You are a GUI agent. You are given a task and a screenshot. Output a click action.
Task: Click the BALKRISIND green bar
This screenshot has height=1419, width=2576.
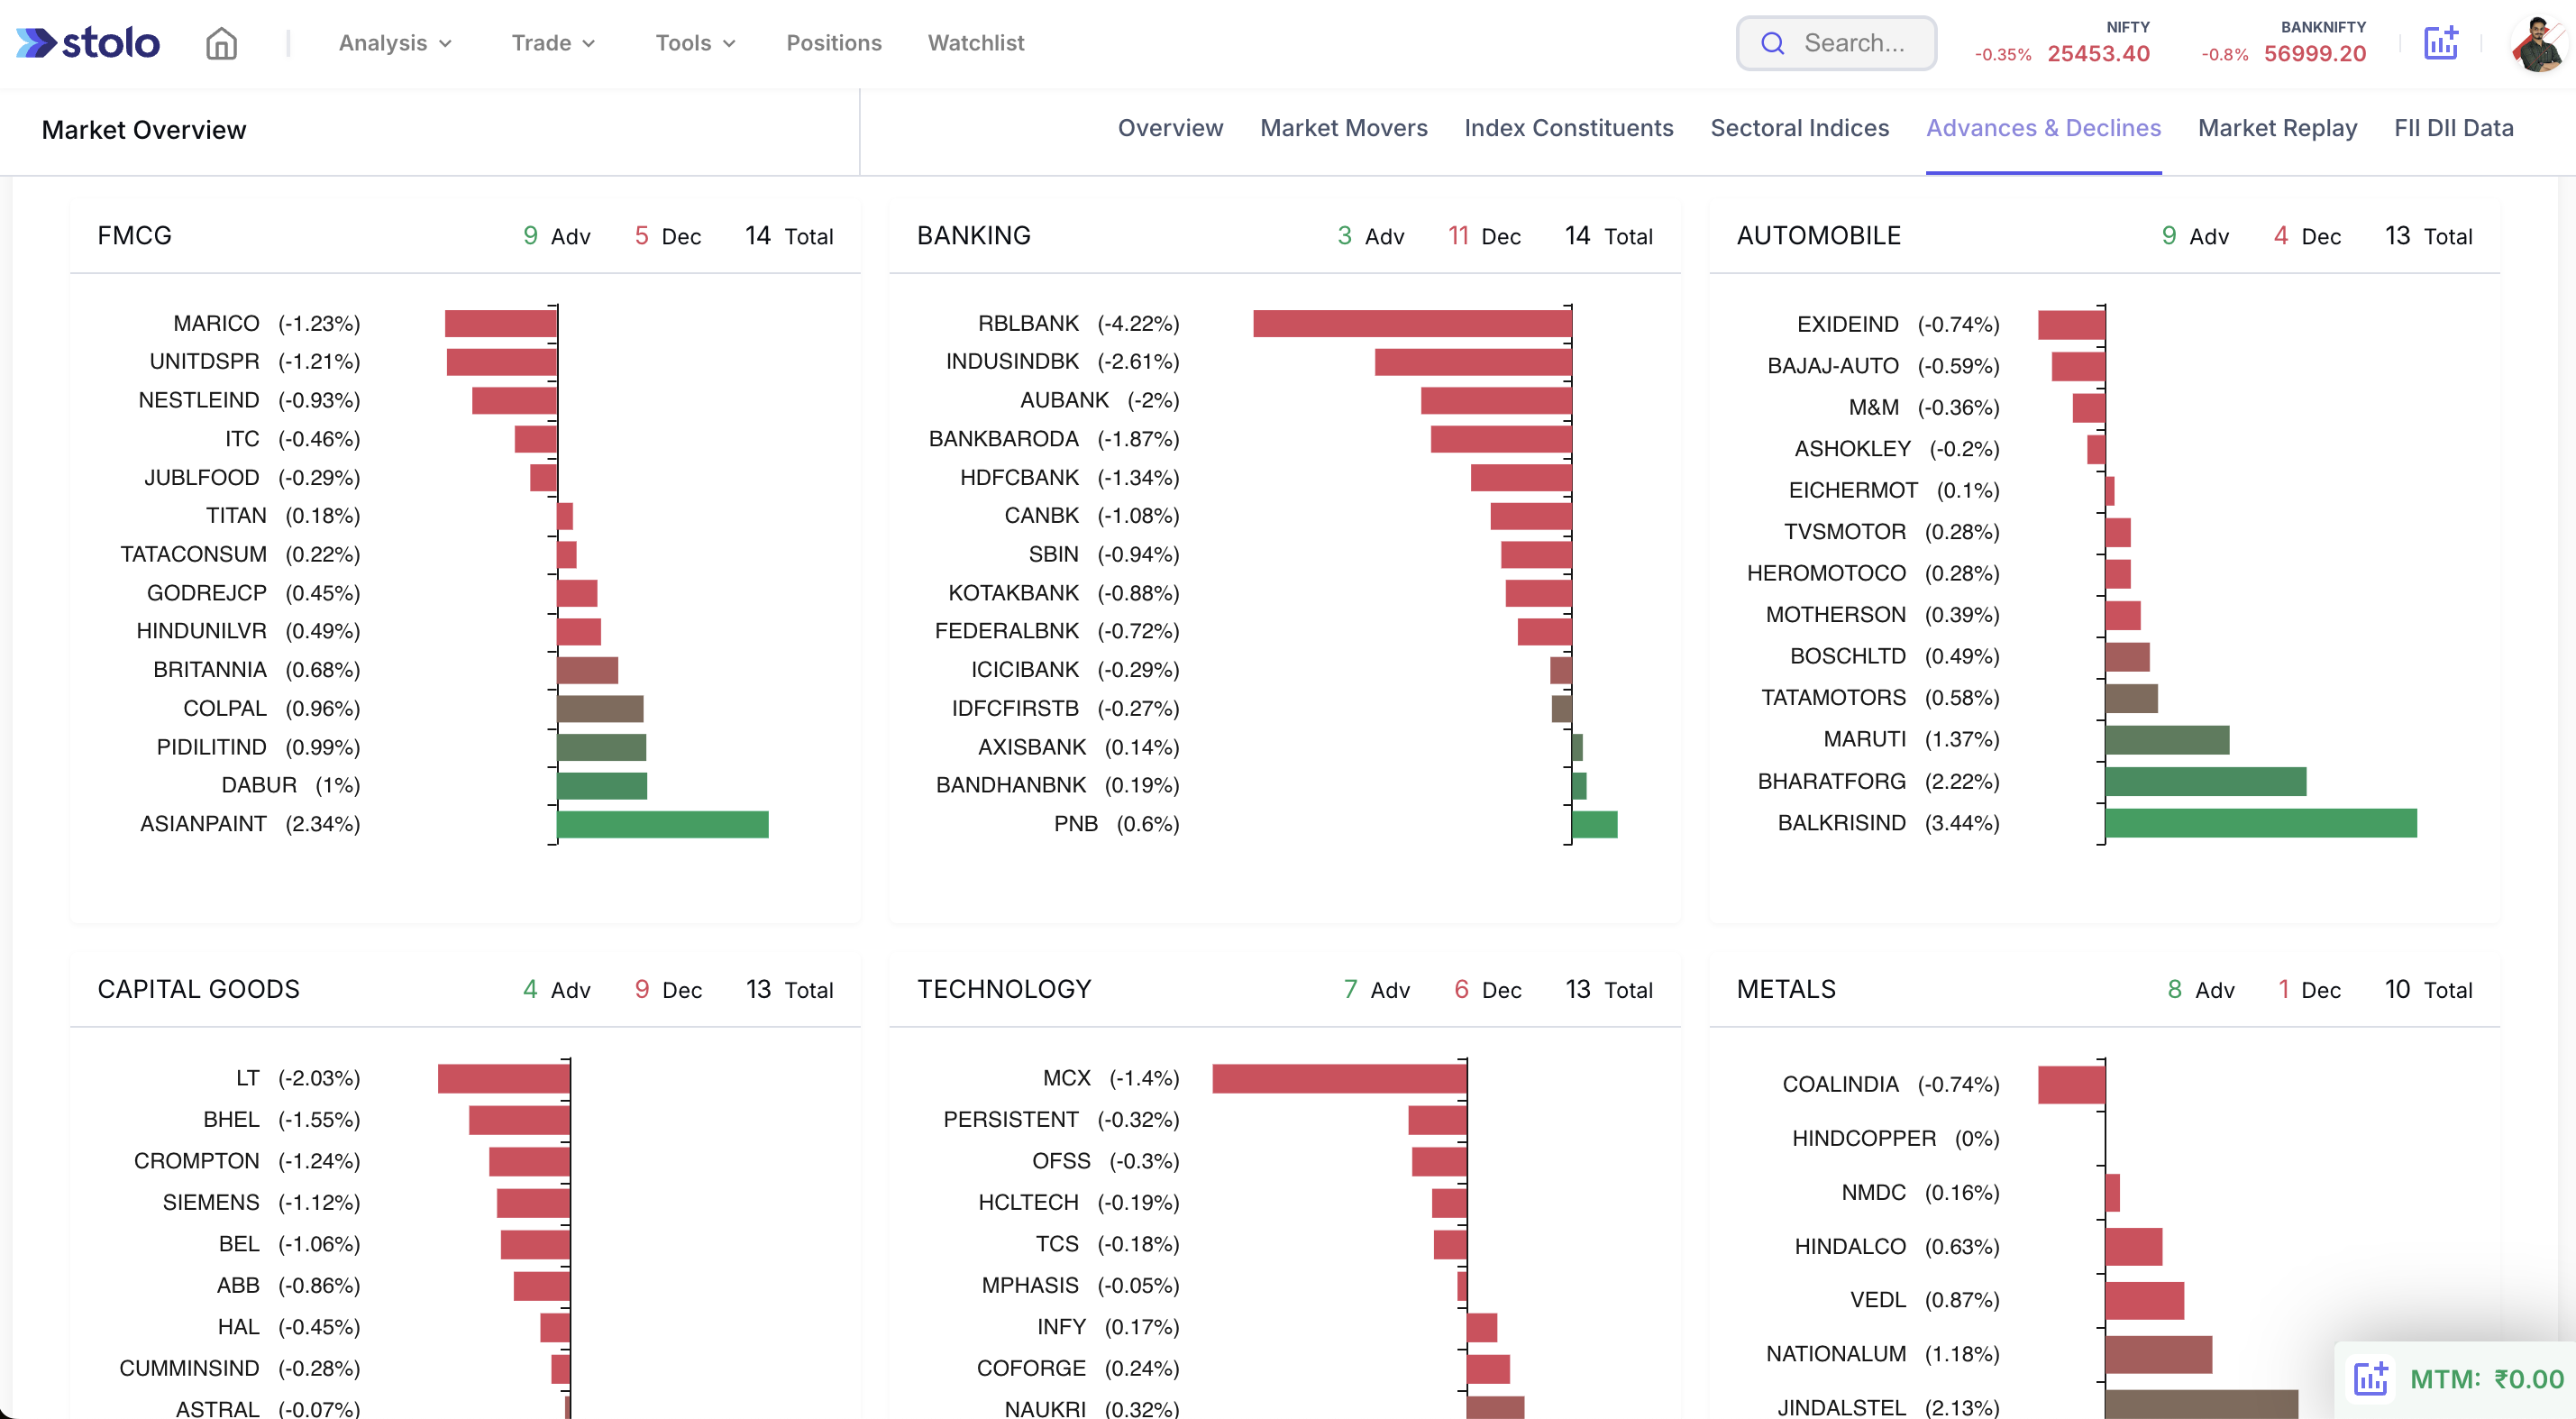[x=2261, y=823]
